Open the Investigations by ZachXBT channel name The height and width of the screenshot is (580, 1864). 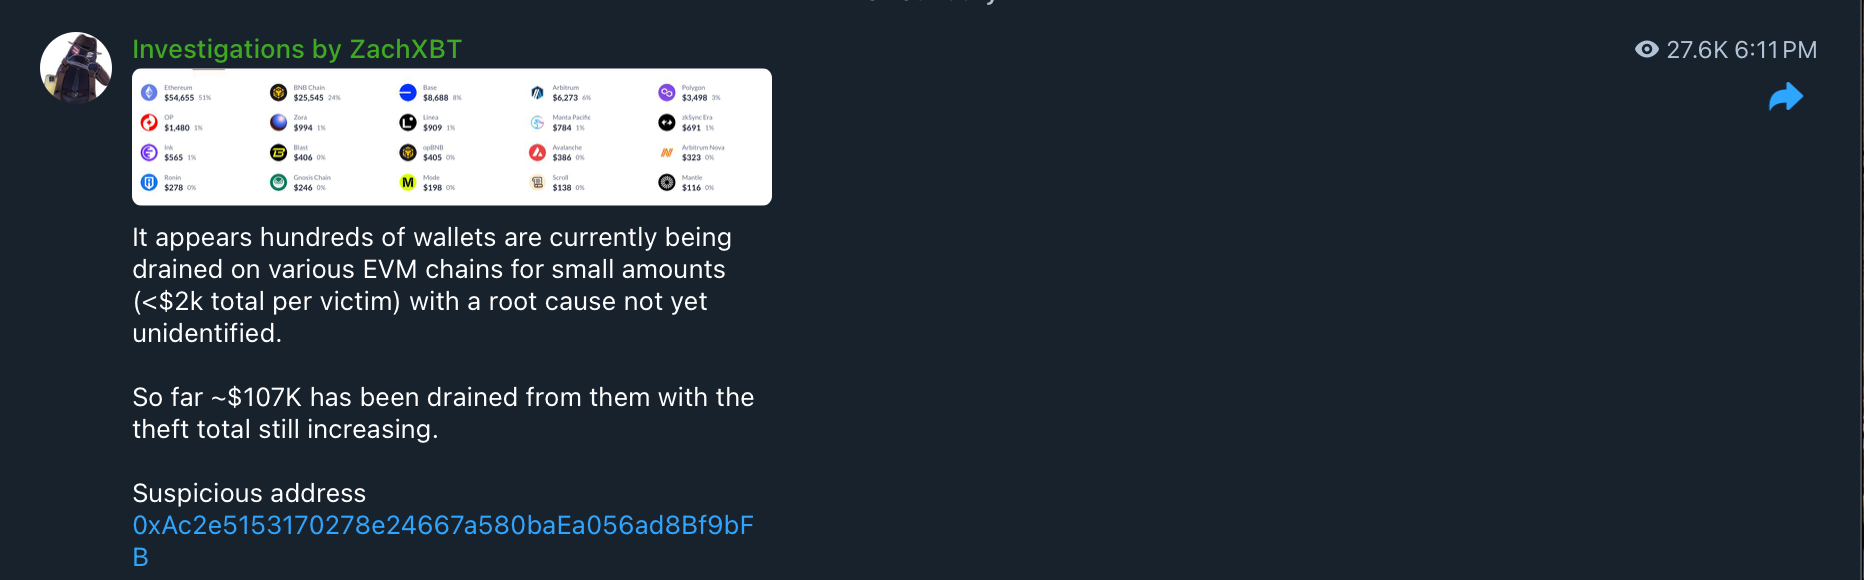(297, 49)
